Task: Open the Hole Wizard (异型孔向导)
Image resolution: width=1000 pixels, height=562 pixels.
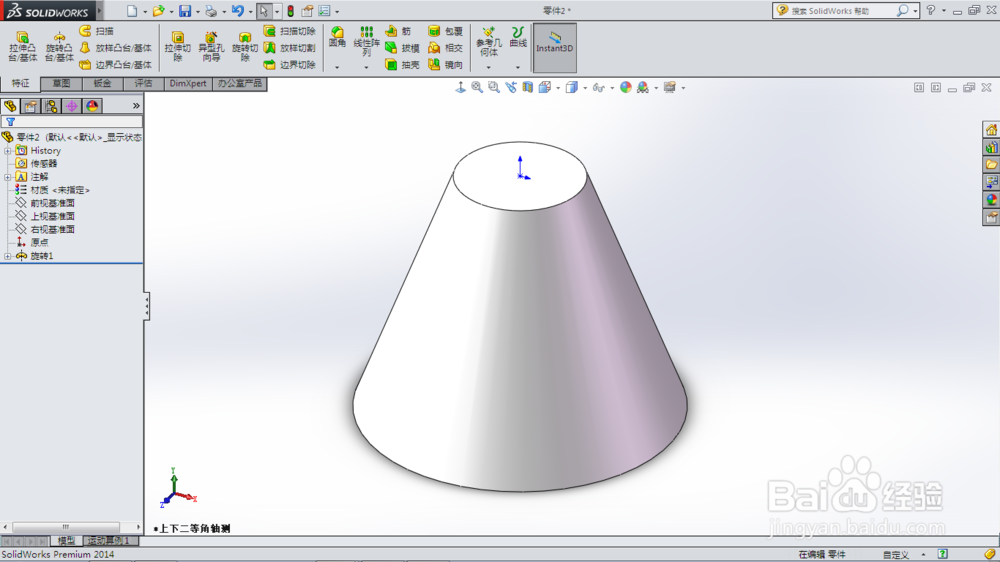Action: point(210,47)
